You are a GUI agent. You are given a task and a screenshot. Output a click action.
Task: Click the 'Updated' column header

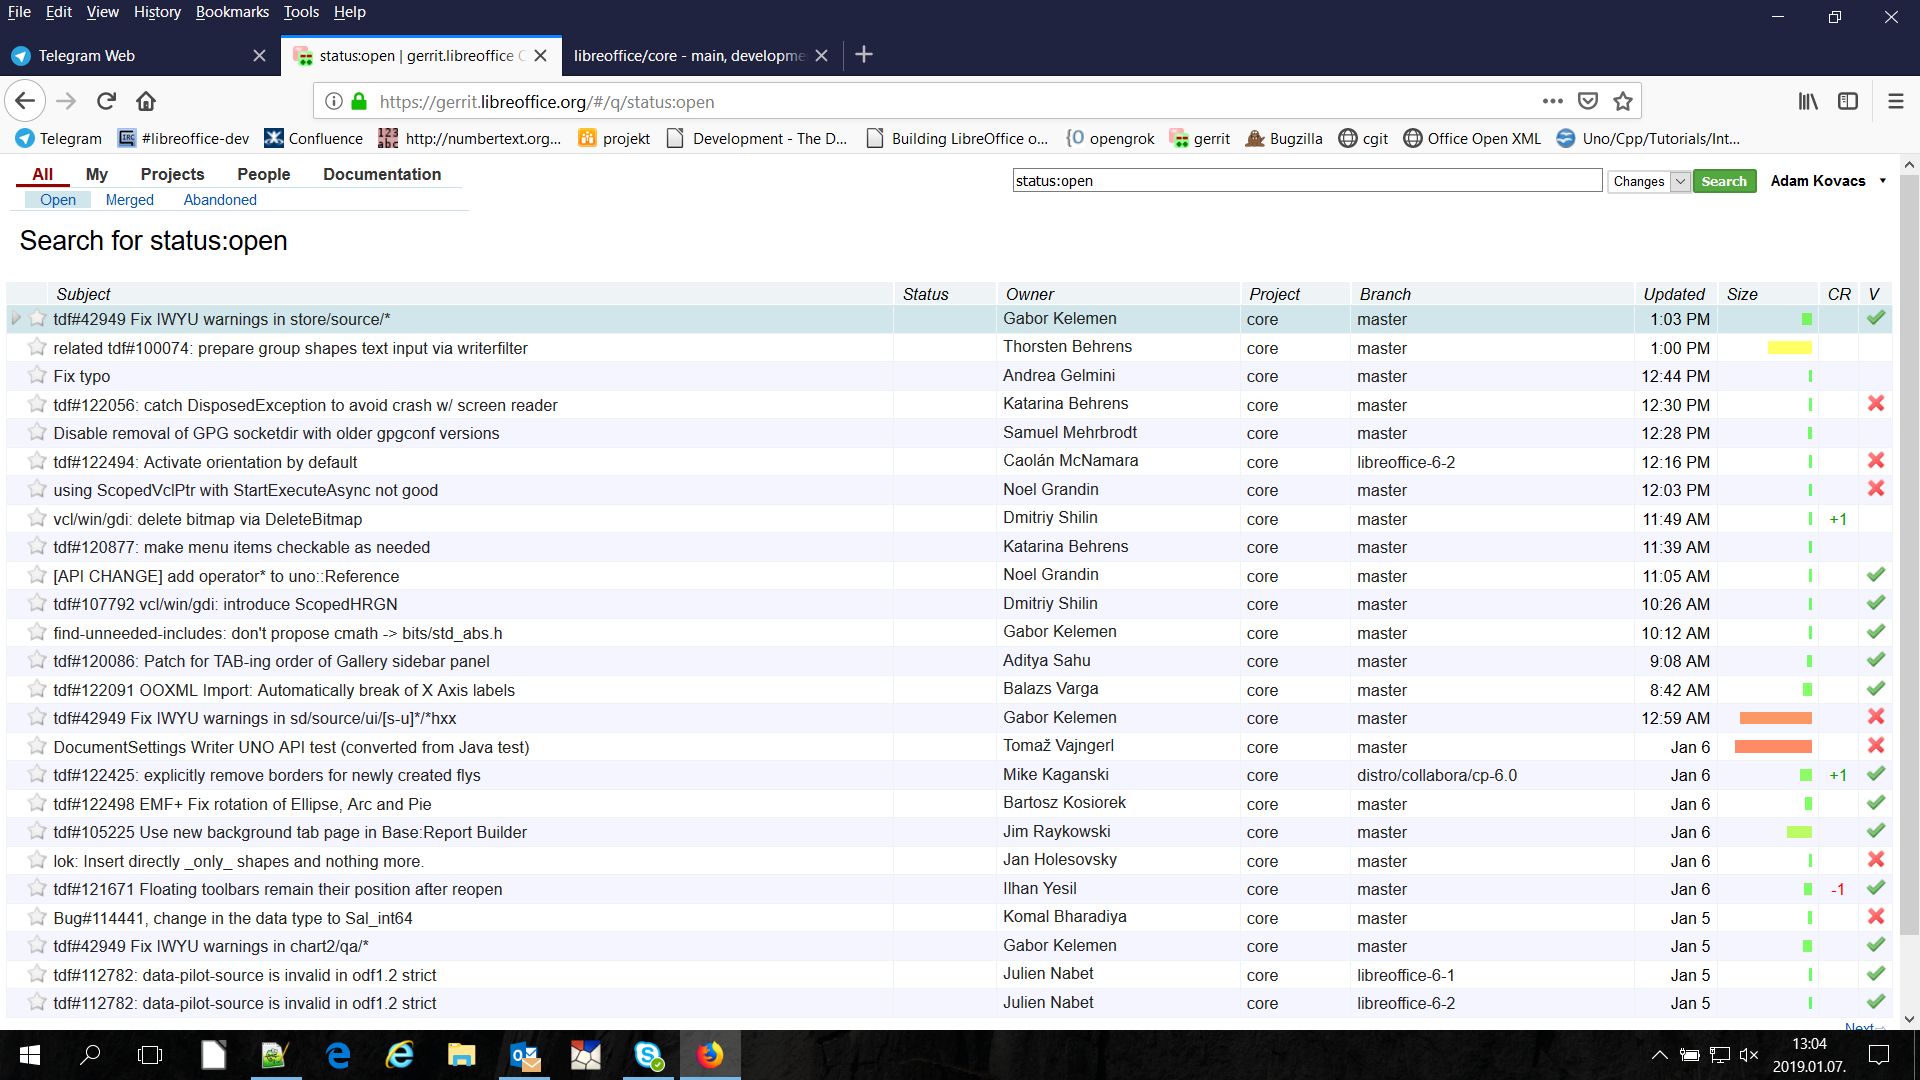click(x=1673, y=294)
